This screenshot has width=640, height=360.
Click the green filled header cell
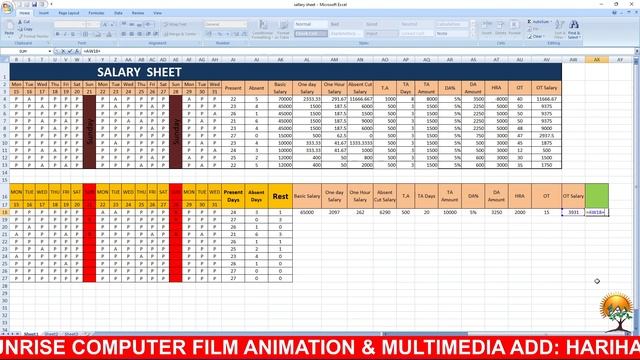point(596,196)
